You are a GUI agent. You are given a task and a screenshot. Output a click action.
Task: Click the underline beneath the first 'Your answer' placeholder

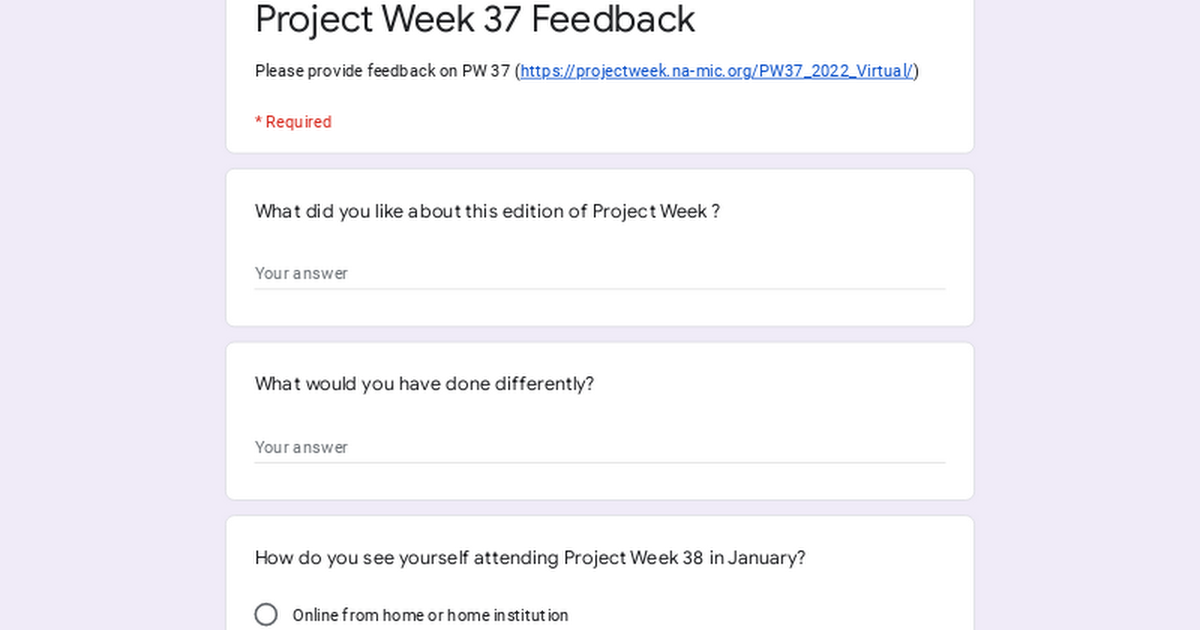click(600, 289)
